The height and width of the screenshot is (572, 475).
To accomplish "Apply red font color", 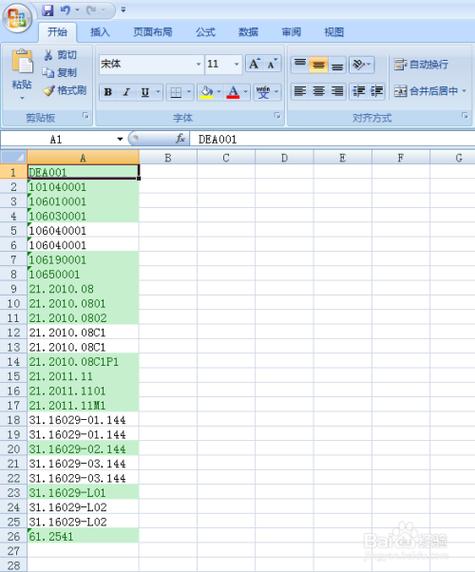I will coord(233,92).
